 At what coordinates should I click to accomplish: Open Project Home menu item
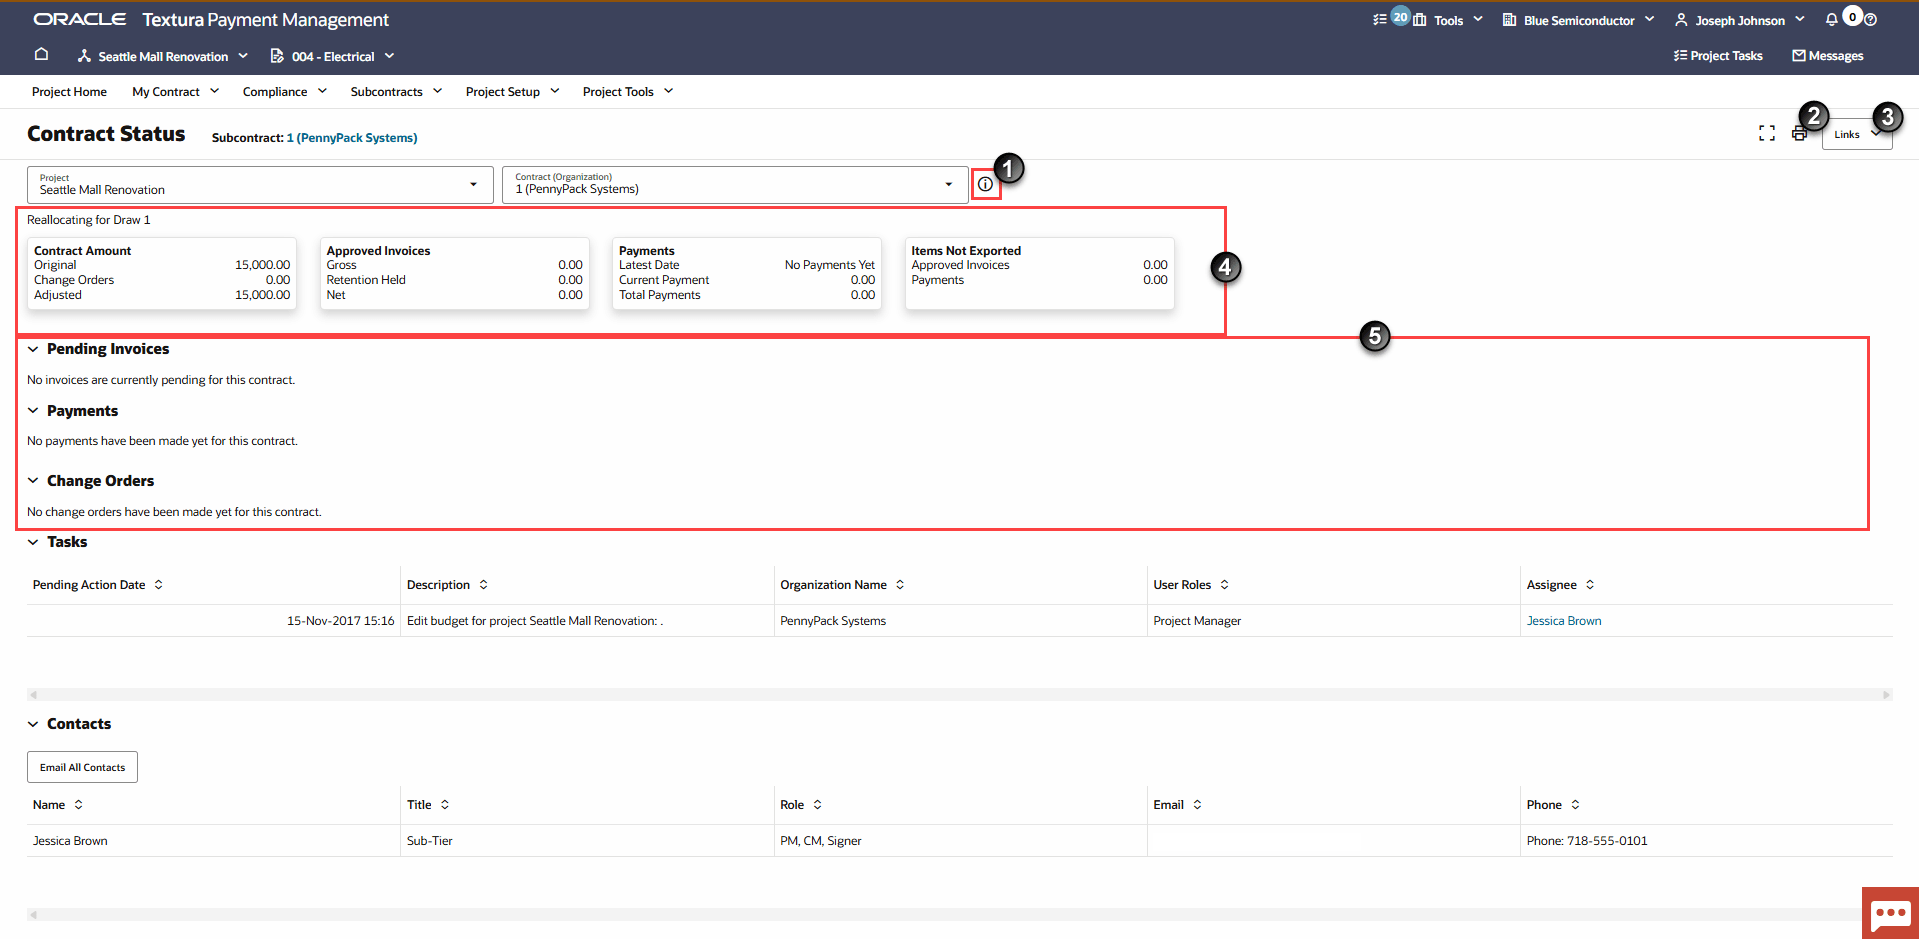coord(69,92)
